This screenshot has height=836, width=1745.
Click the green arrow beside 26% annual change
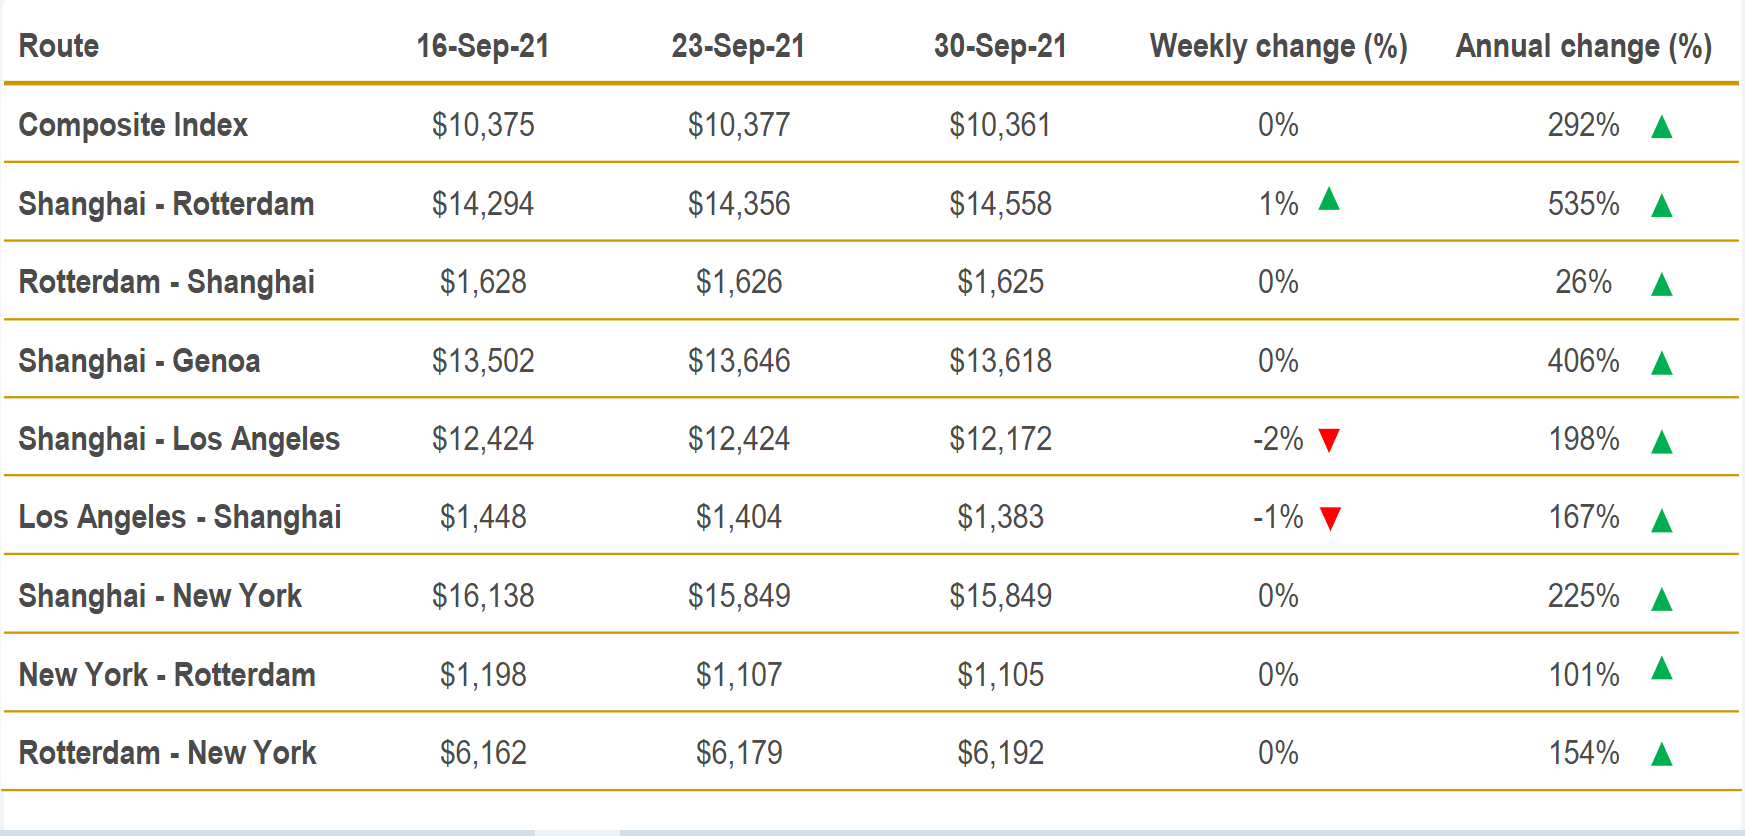(1662, 285)
